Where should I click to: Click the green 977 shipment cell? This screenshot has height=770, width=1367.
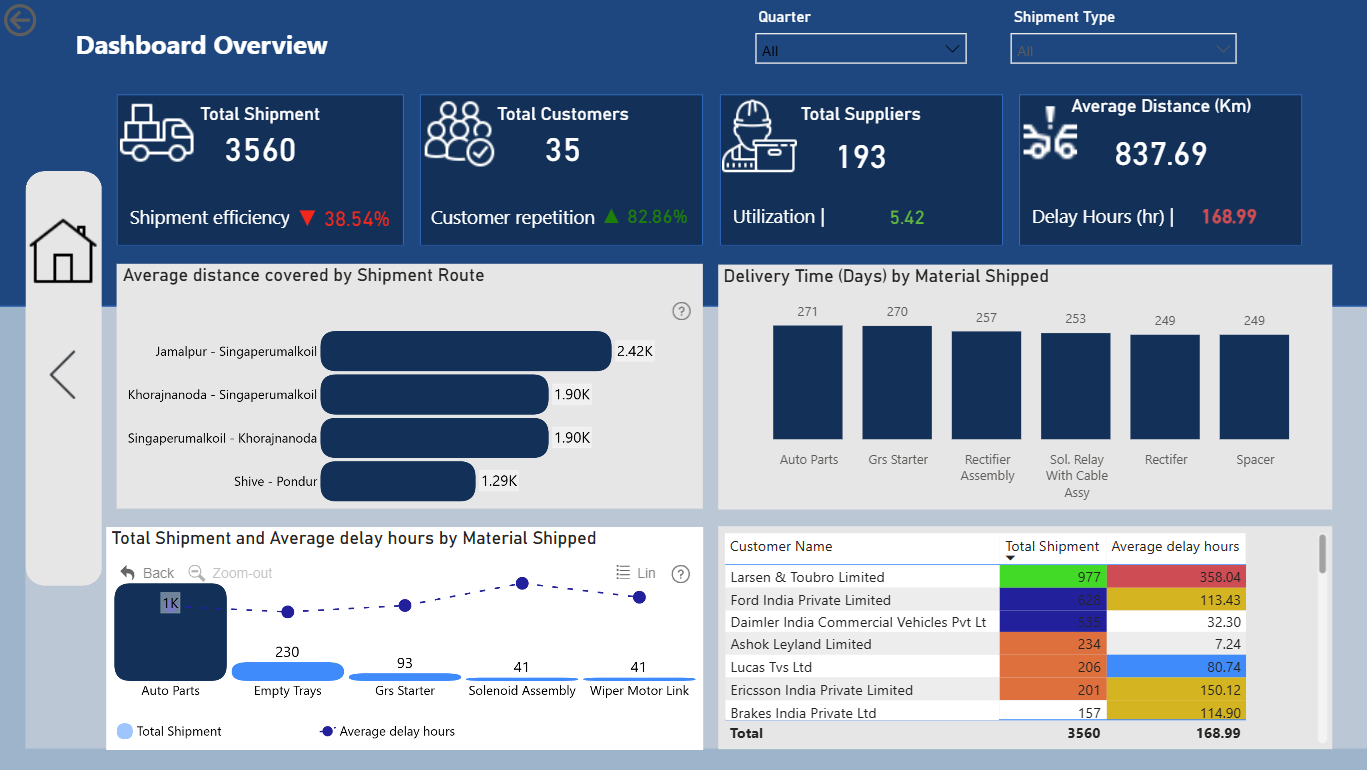(1052, 577)
